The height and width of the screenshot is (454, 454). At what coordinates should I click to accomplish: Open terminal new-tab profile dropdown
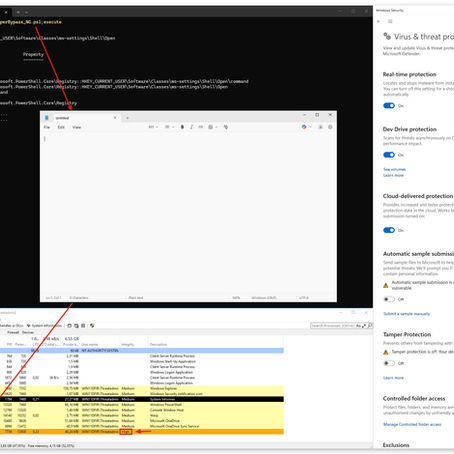[26, 12]
